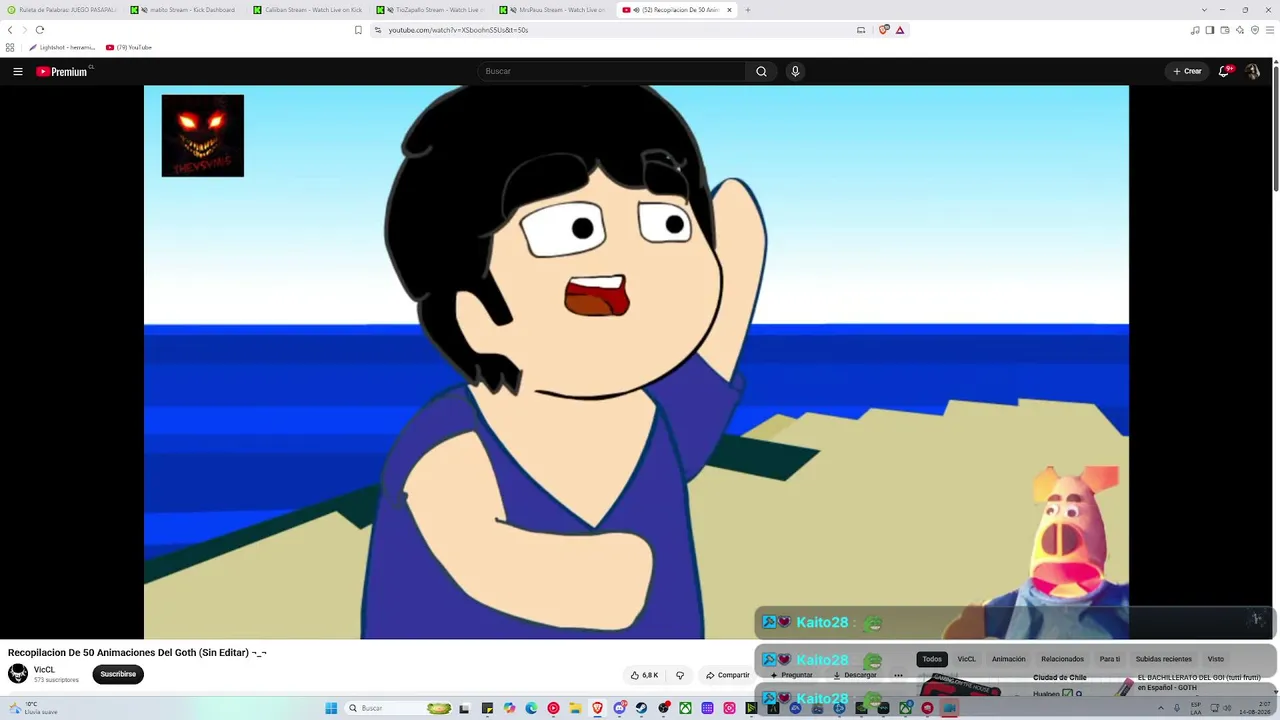Open the VicCL channel avatar

(18, 674)
